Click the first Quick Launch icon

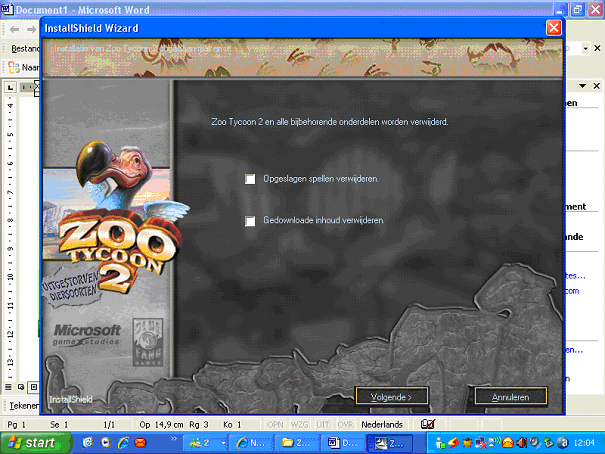pos(89,442)
